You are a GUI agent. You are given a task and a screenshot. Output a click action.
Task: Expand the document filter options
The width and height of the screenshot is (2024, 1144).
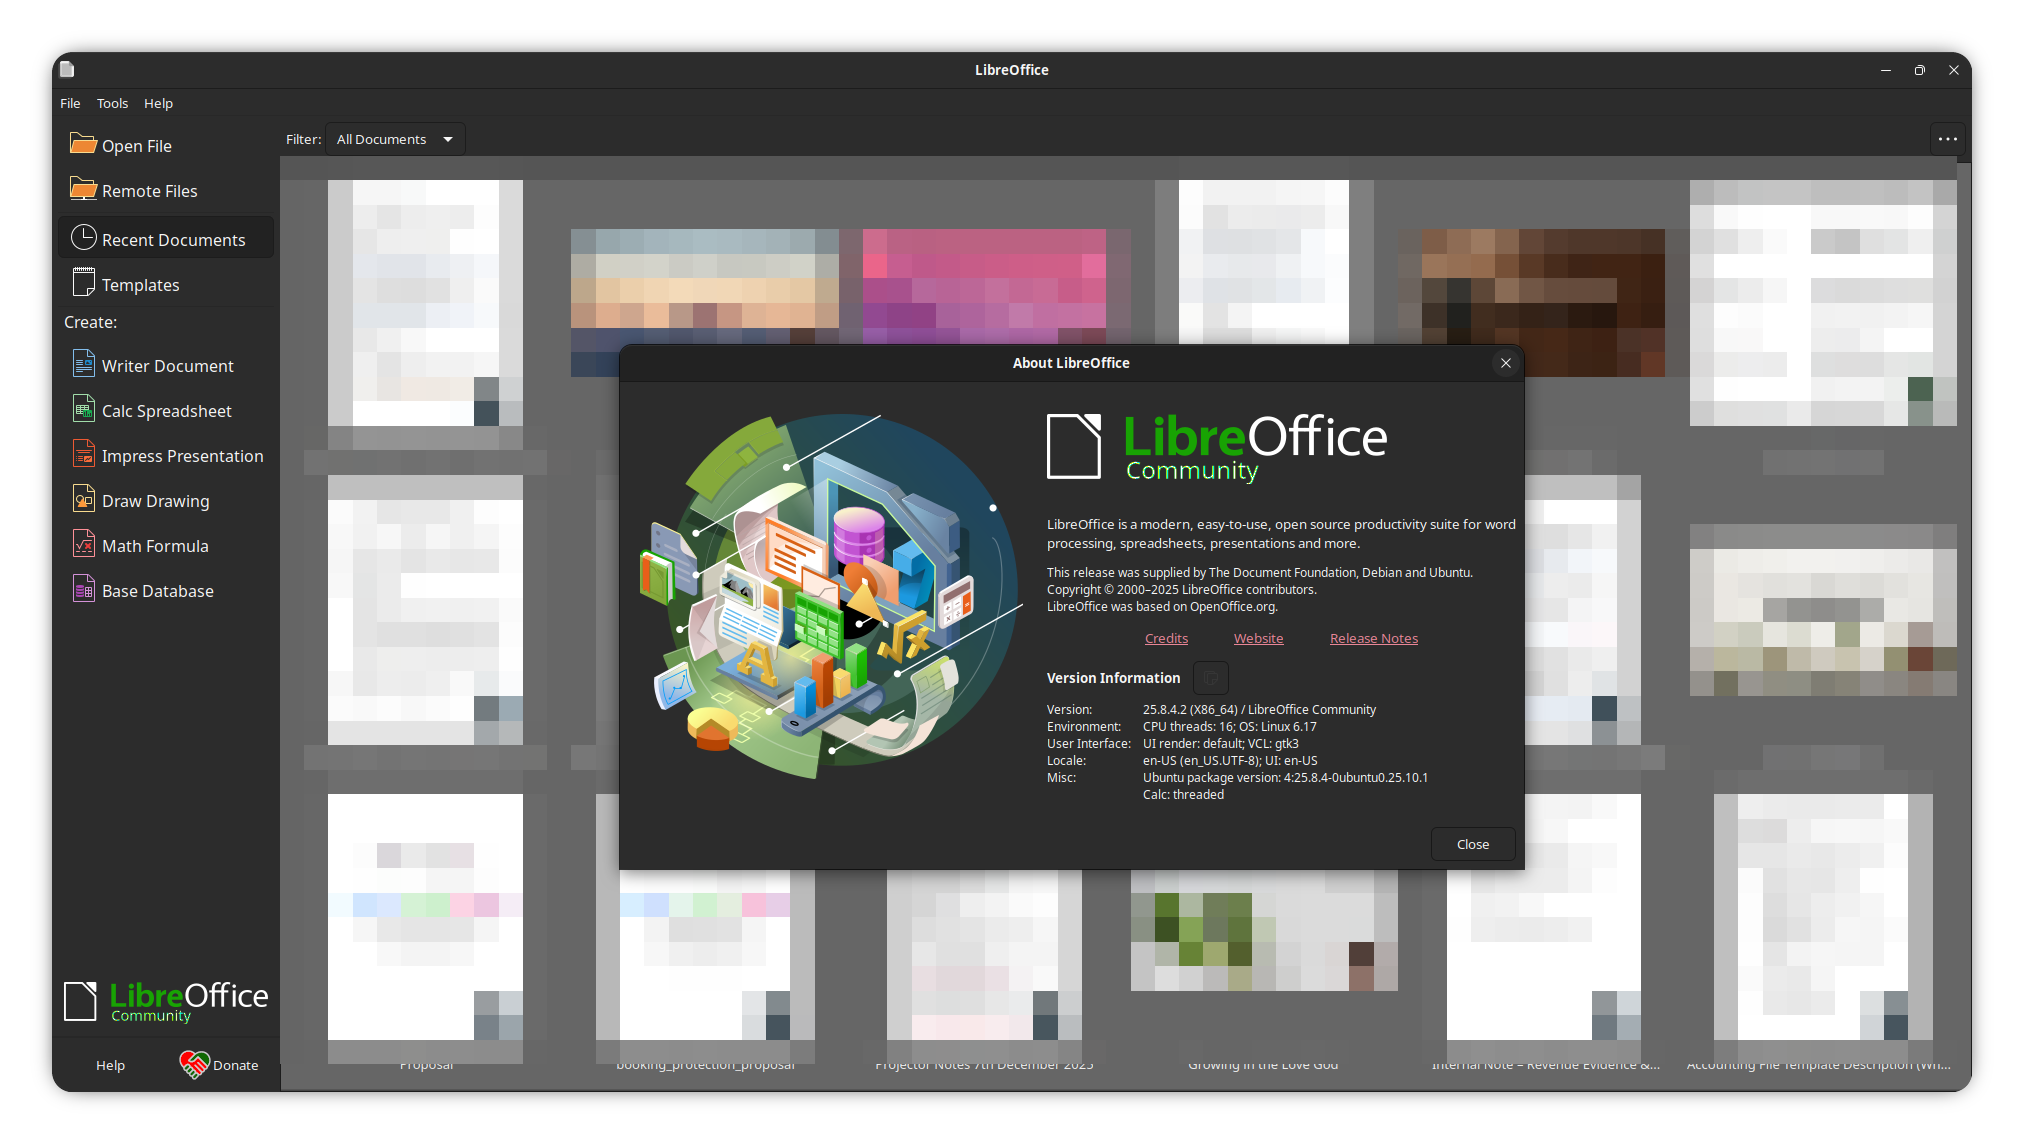click(448, 139)
